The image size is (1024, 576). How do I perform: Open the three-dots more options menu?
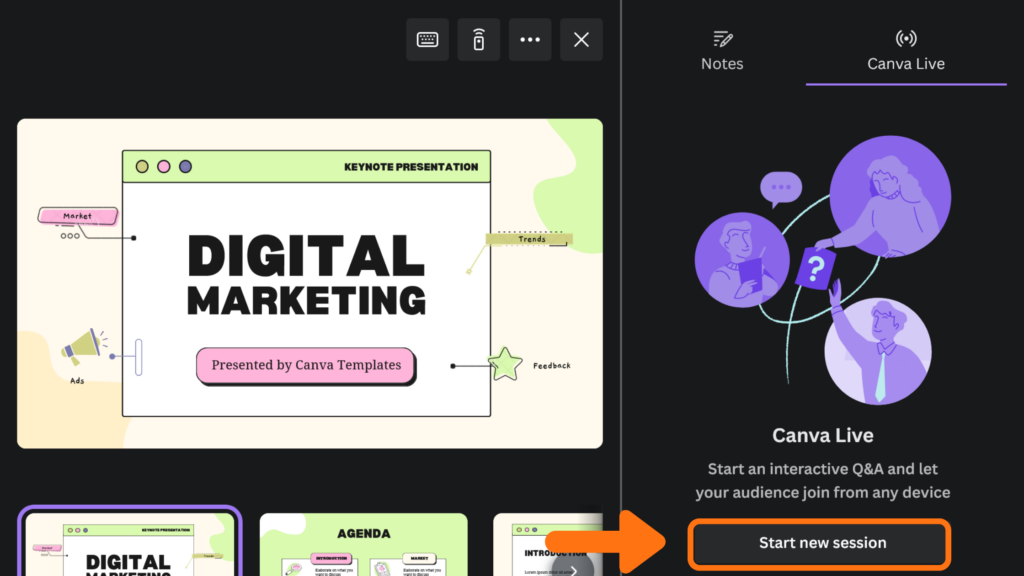coord(530,40)
